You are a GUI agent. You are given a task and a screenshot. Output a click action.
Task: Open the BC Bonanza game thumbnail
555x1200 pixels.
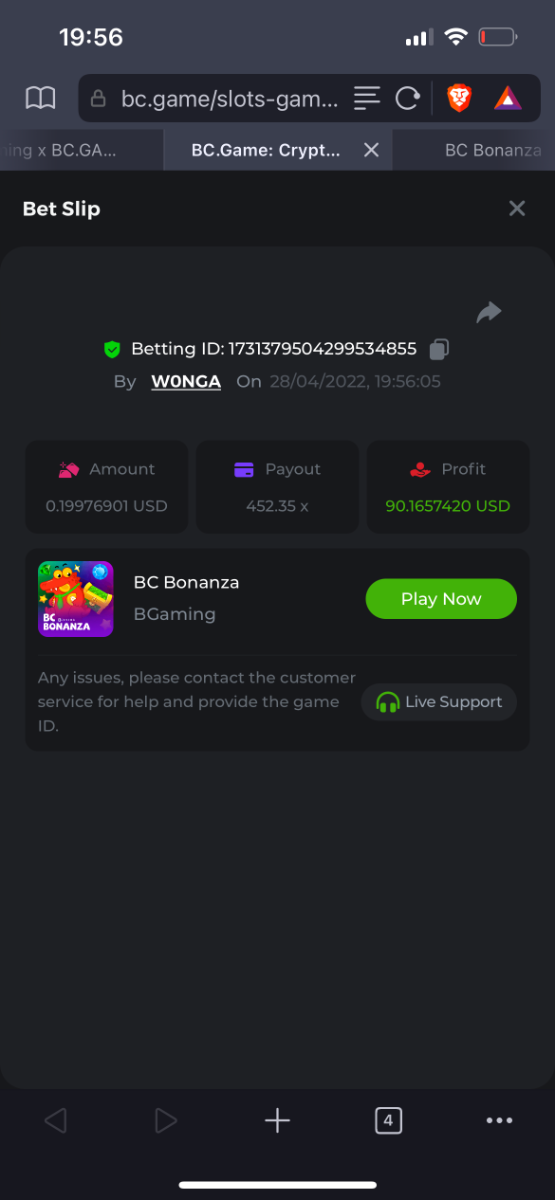pyautogui.click(x=76, y=599)
